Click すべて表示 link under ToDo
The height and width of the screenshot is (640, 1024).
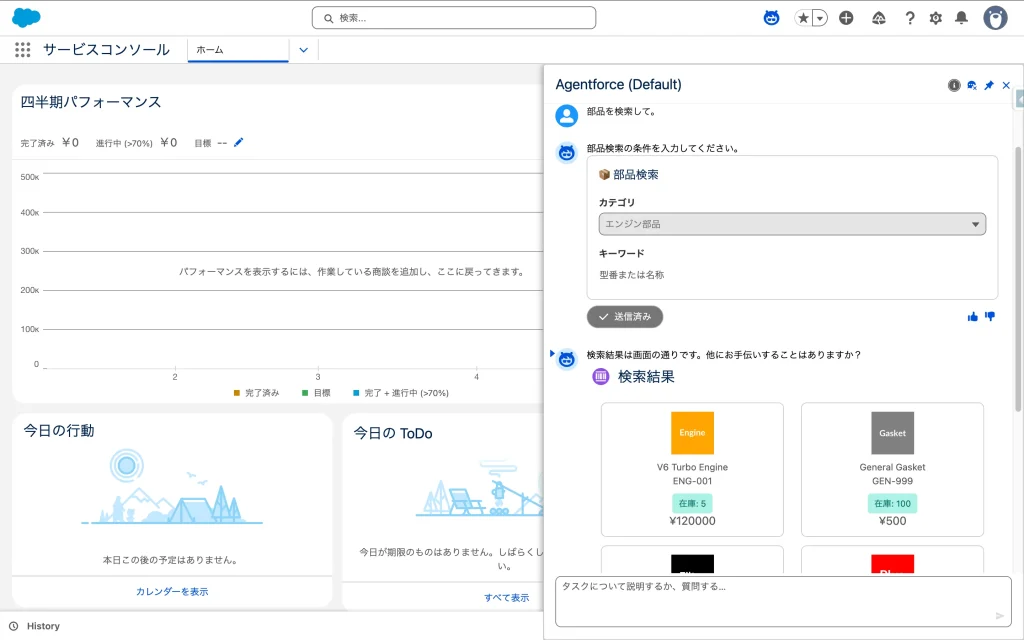(506, 597)
